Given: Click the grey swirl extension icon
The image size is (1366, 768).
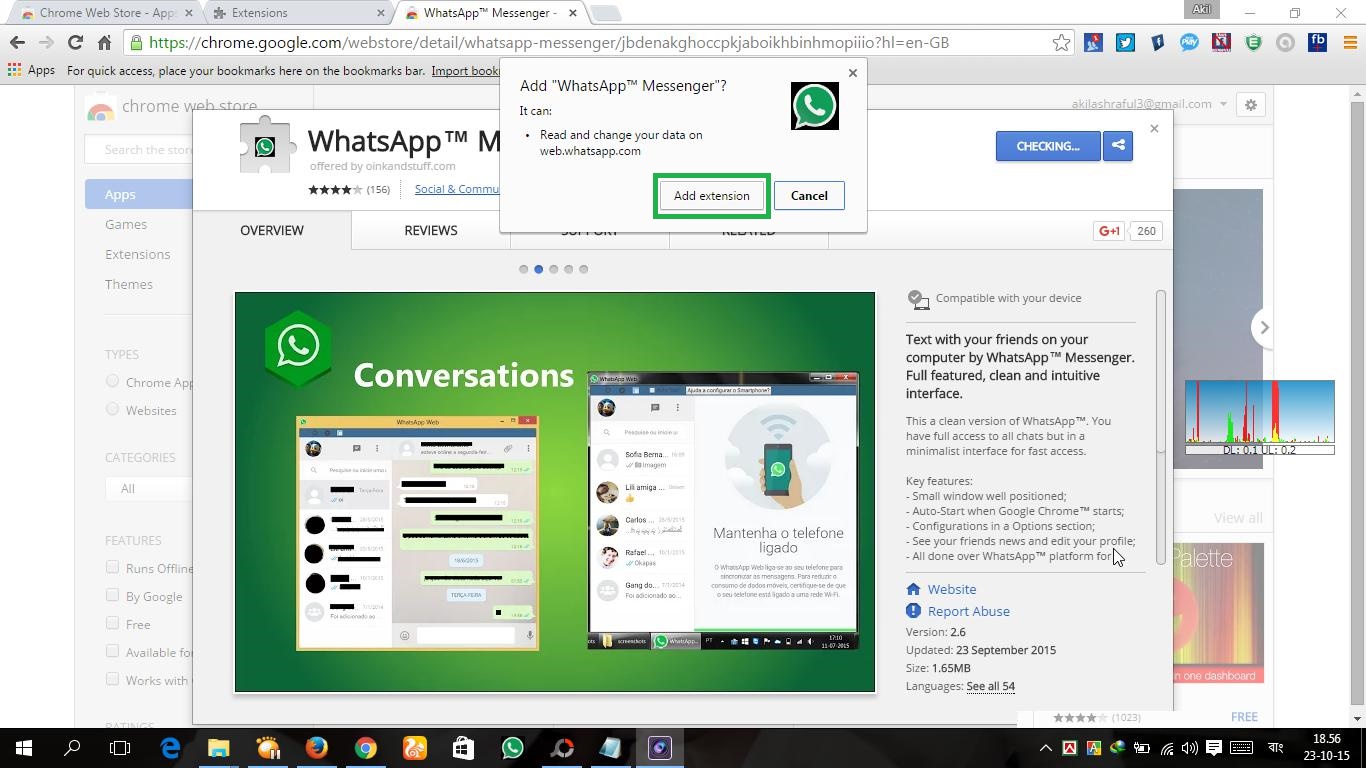Looking at the screenshot, I should 1286,42.
